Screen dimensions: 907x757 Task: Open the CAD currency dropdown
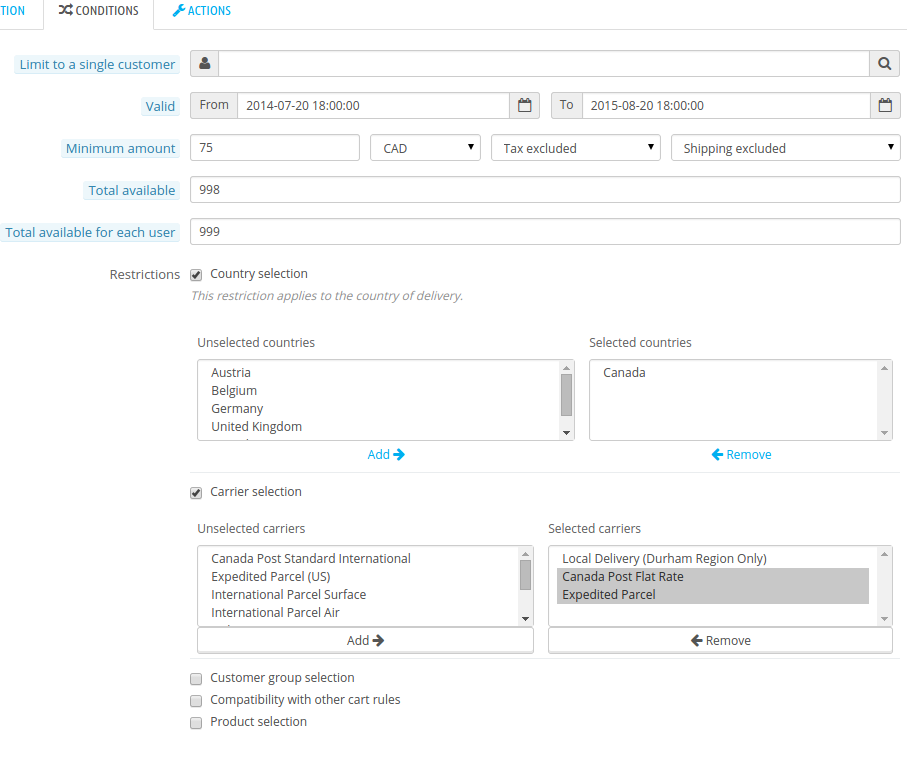(x=425, y=148)
